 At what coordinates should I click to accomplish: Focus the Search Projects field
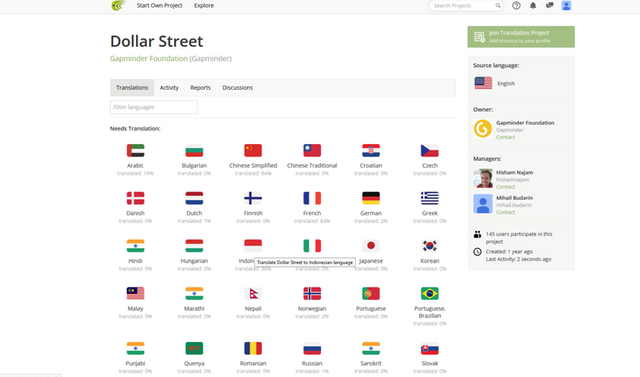pyautogui.click(x=466, y=6)
